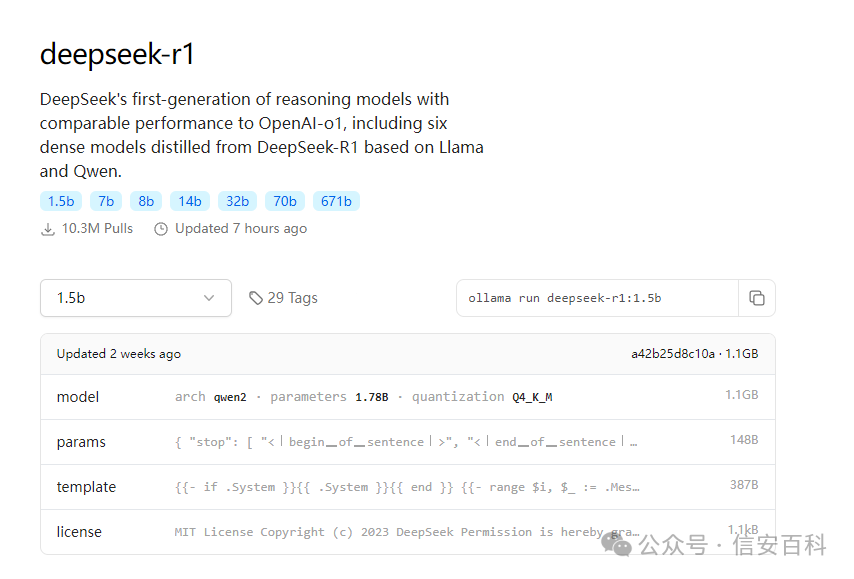Click the ollama run command field
Screen dimensions: 854x579
[x=597, y=298]
